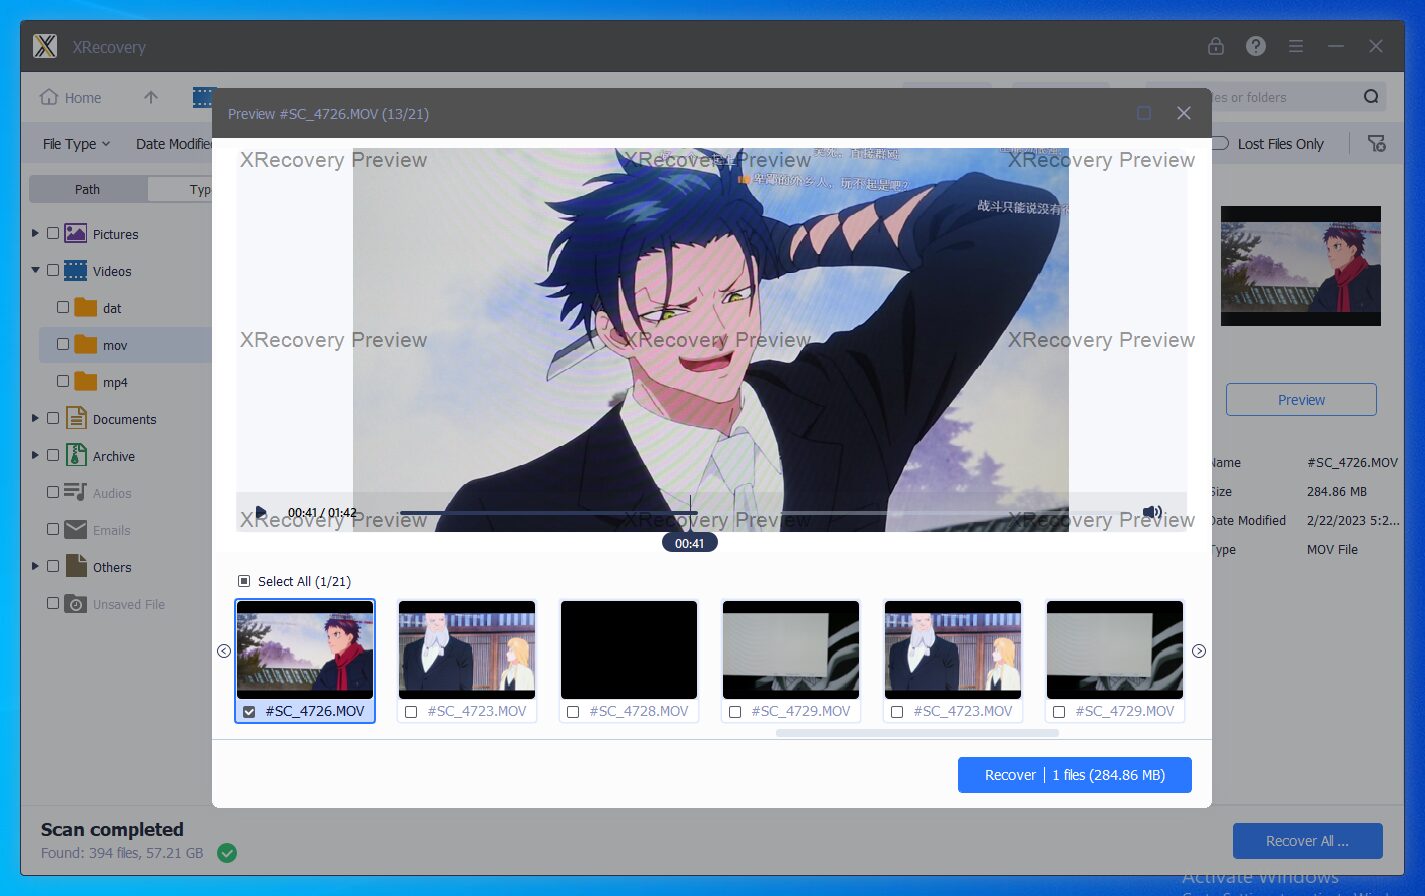The image size is (1425, 896).
Task: Click the Unsaved File icon
Action: click(x=76, y=604)
